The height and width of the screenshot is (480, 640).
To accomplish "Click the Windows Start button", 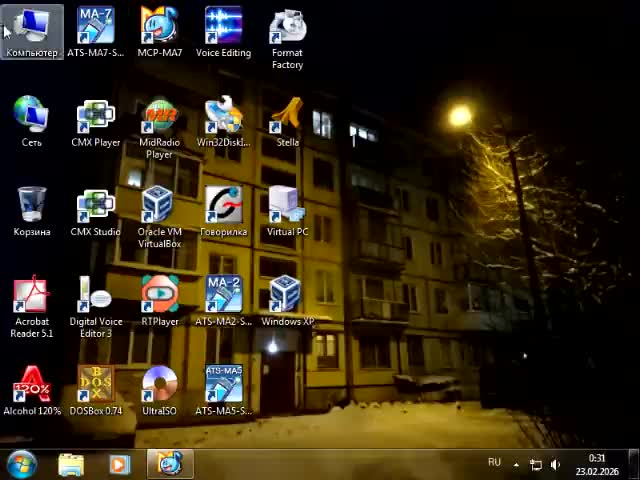I will (21, 464).
